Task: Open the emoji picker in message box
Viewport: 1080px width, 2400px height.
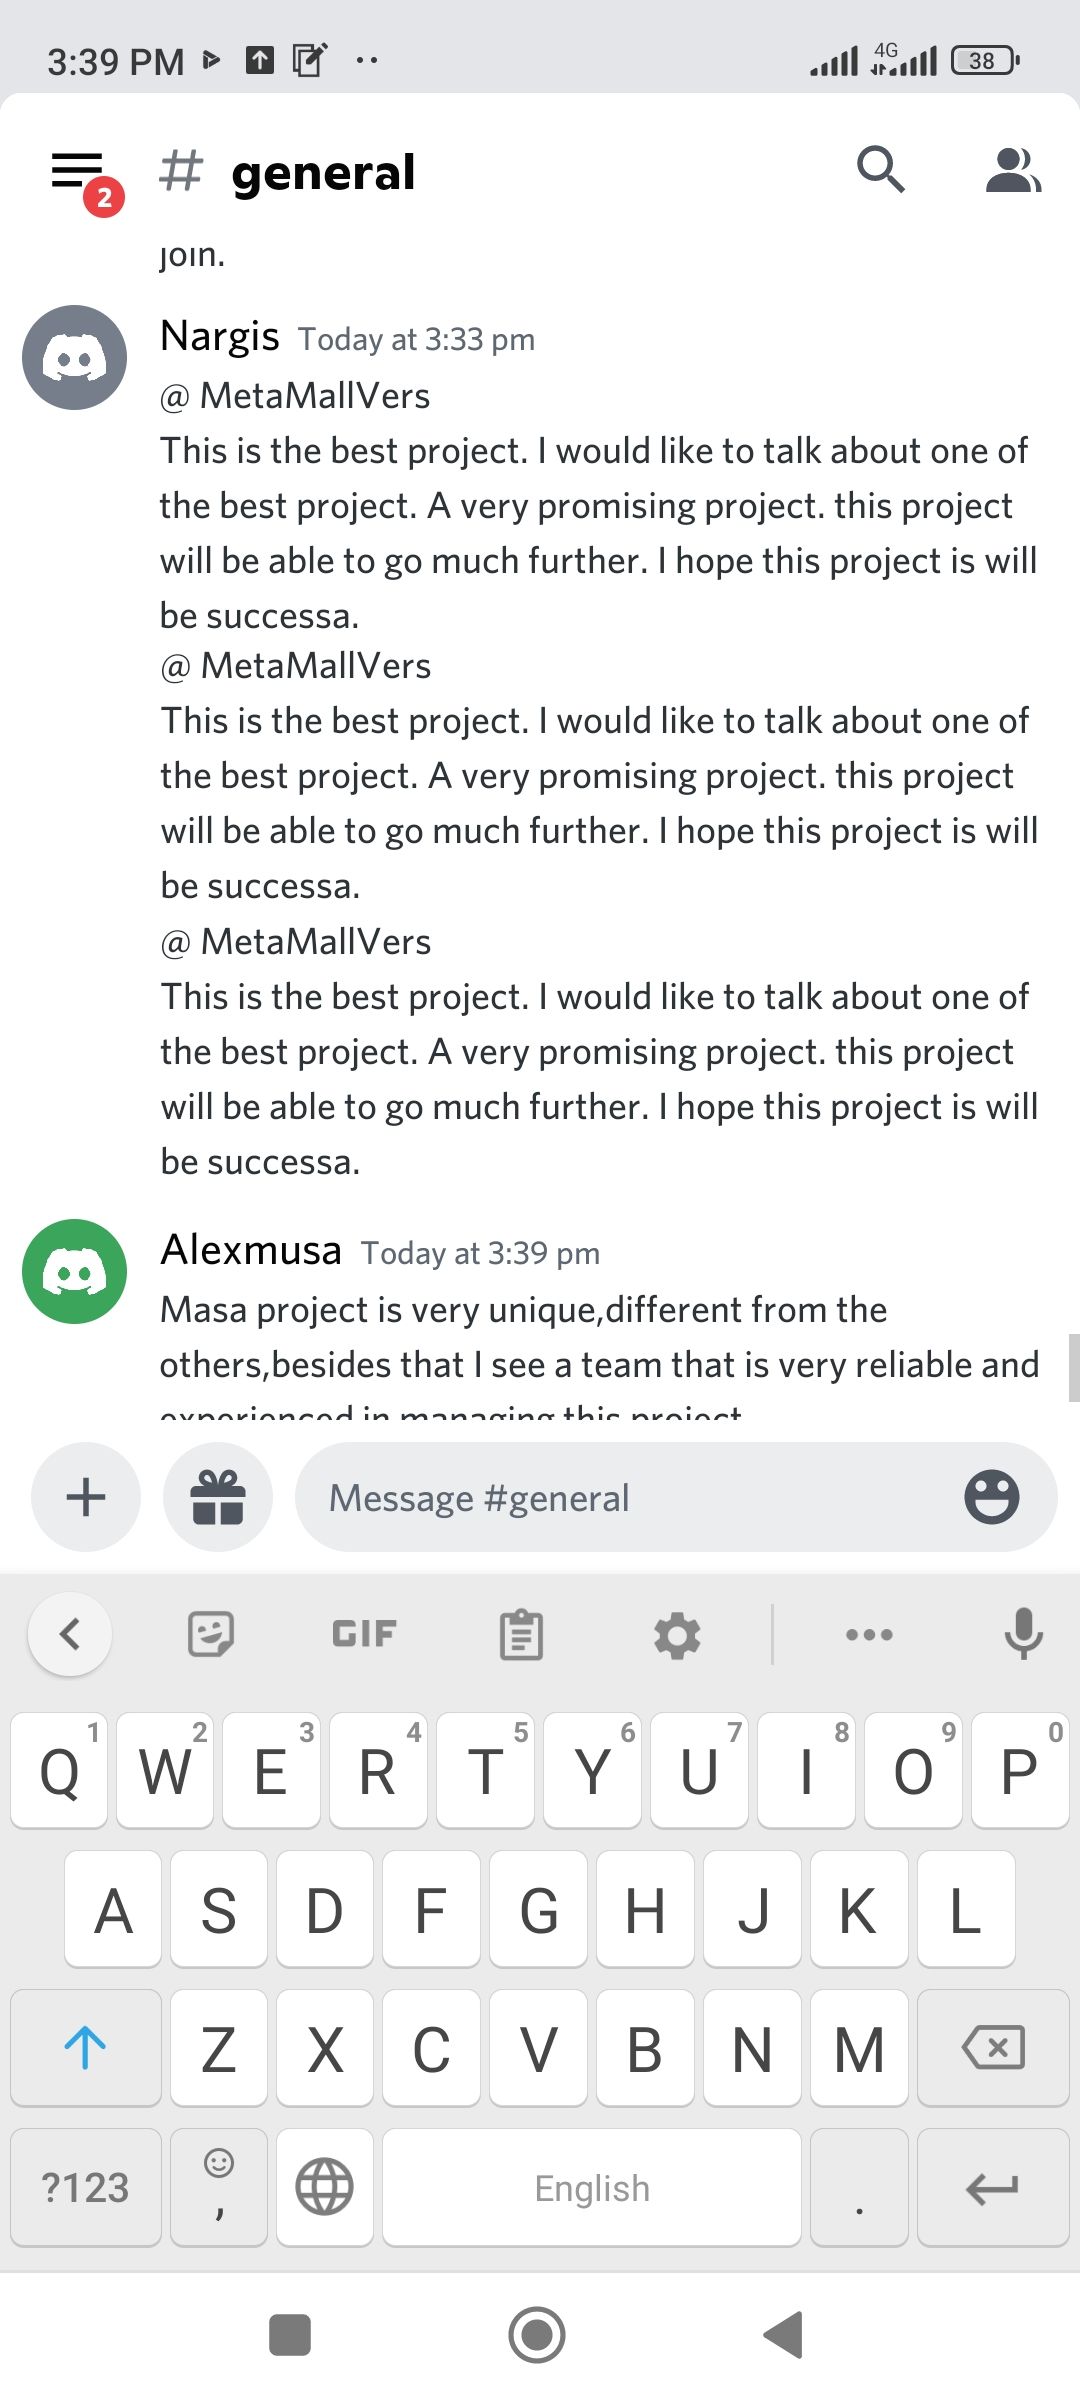Action: pos(991,1497)
